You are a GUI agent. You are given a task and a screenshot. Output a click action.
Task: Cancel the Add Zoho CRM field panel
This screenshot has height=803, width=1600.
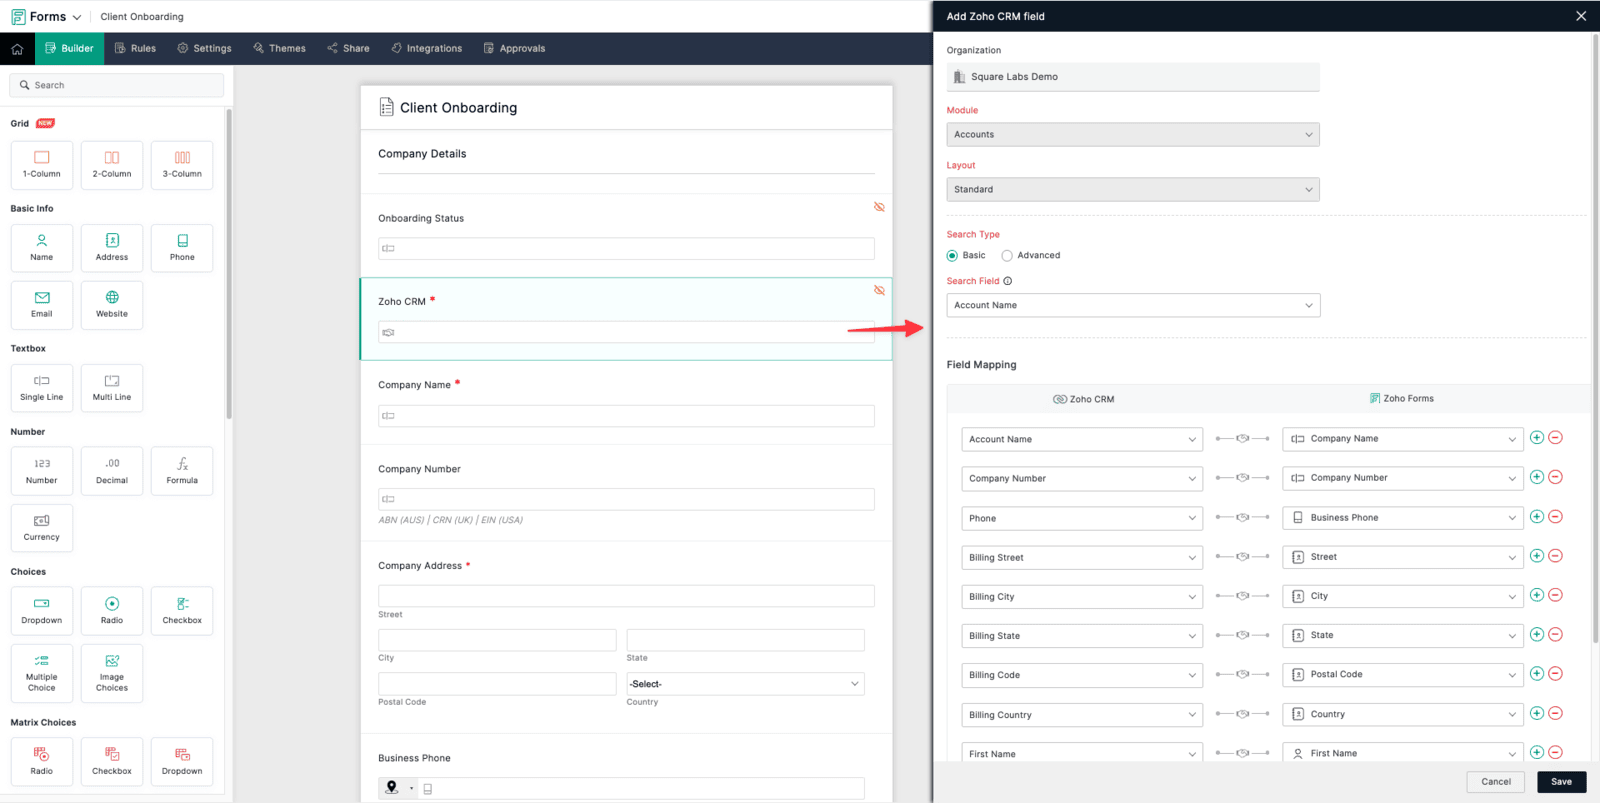(1495, 782)
